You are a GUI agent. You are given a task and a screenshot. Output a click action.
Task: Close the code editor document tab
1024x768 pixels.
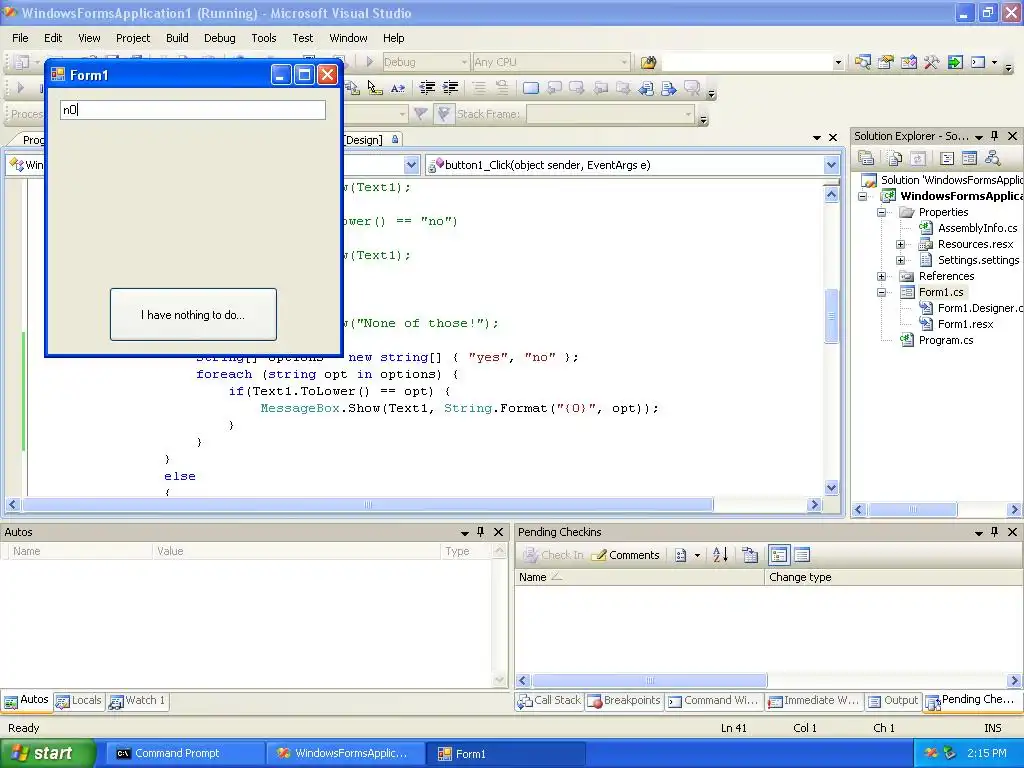click(833, 137)
